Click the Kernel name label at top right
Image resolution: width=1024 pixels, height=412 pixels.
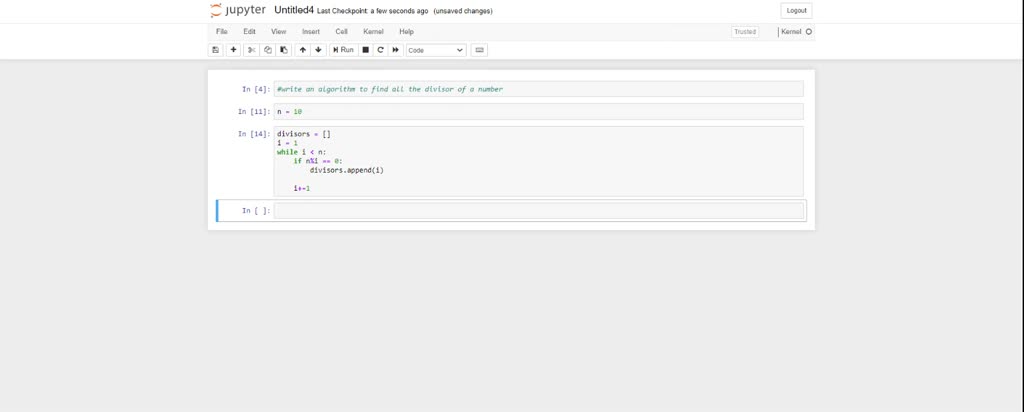click(791, 31)
